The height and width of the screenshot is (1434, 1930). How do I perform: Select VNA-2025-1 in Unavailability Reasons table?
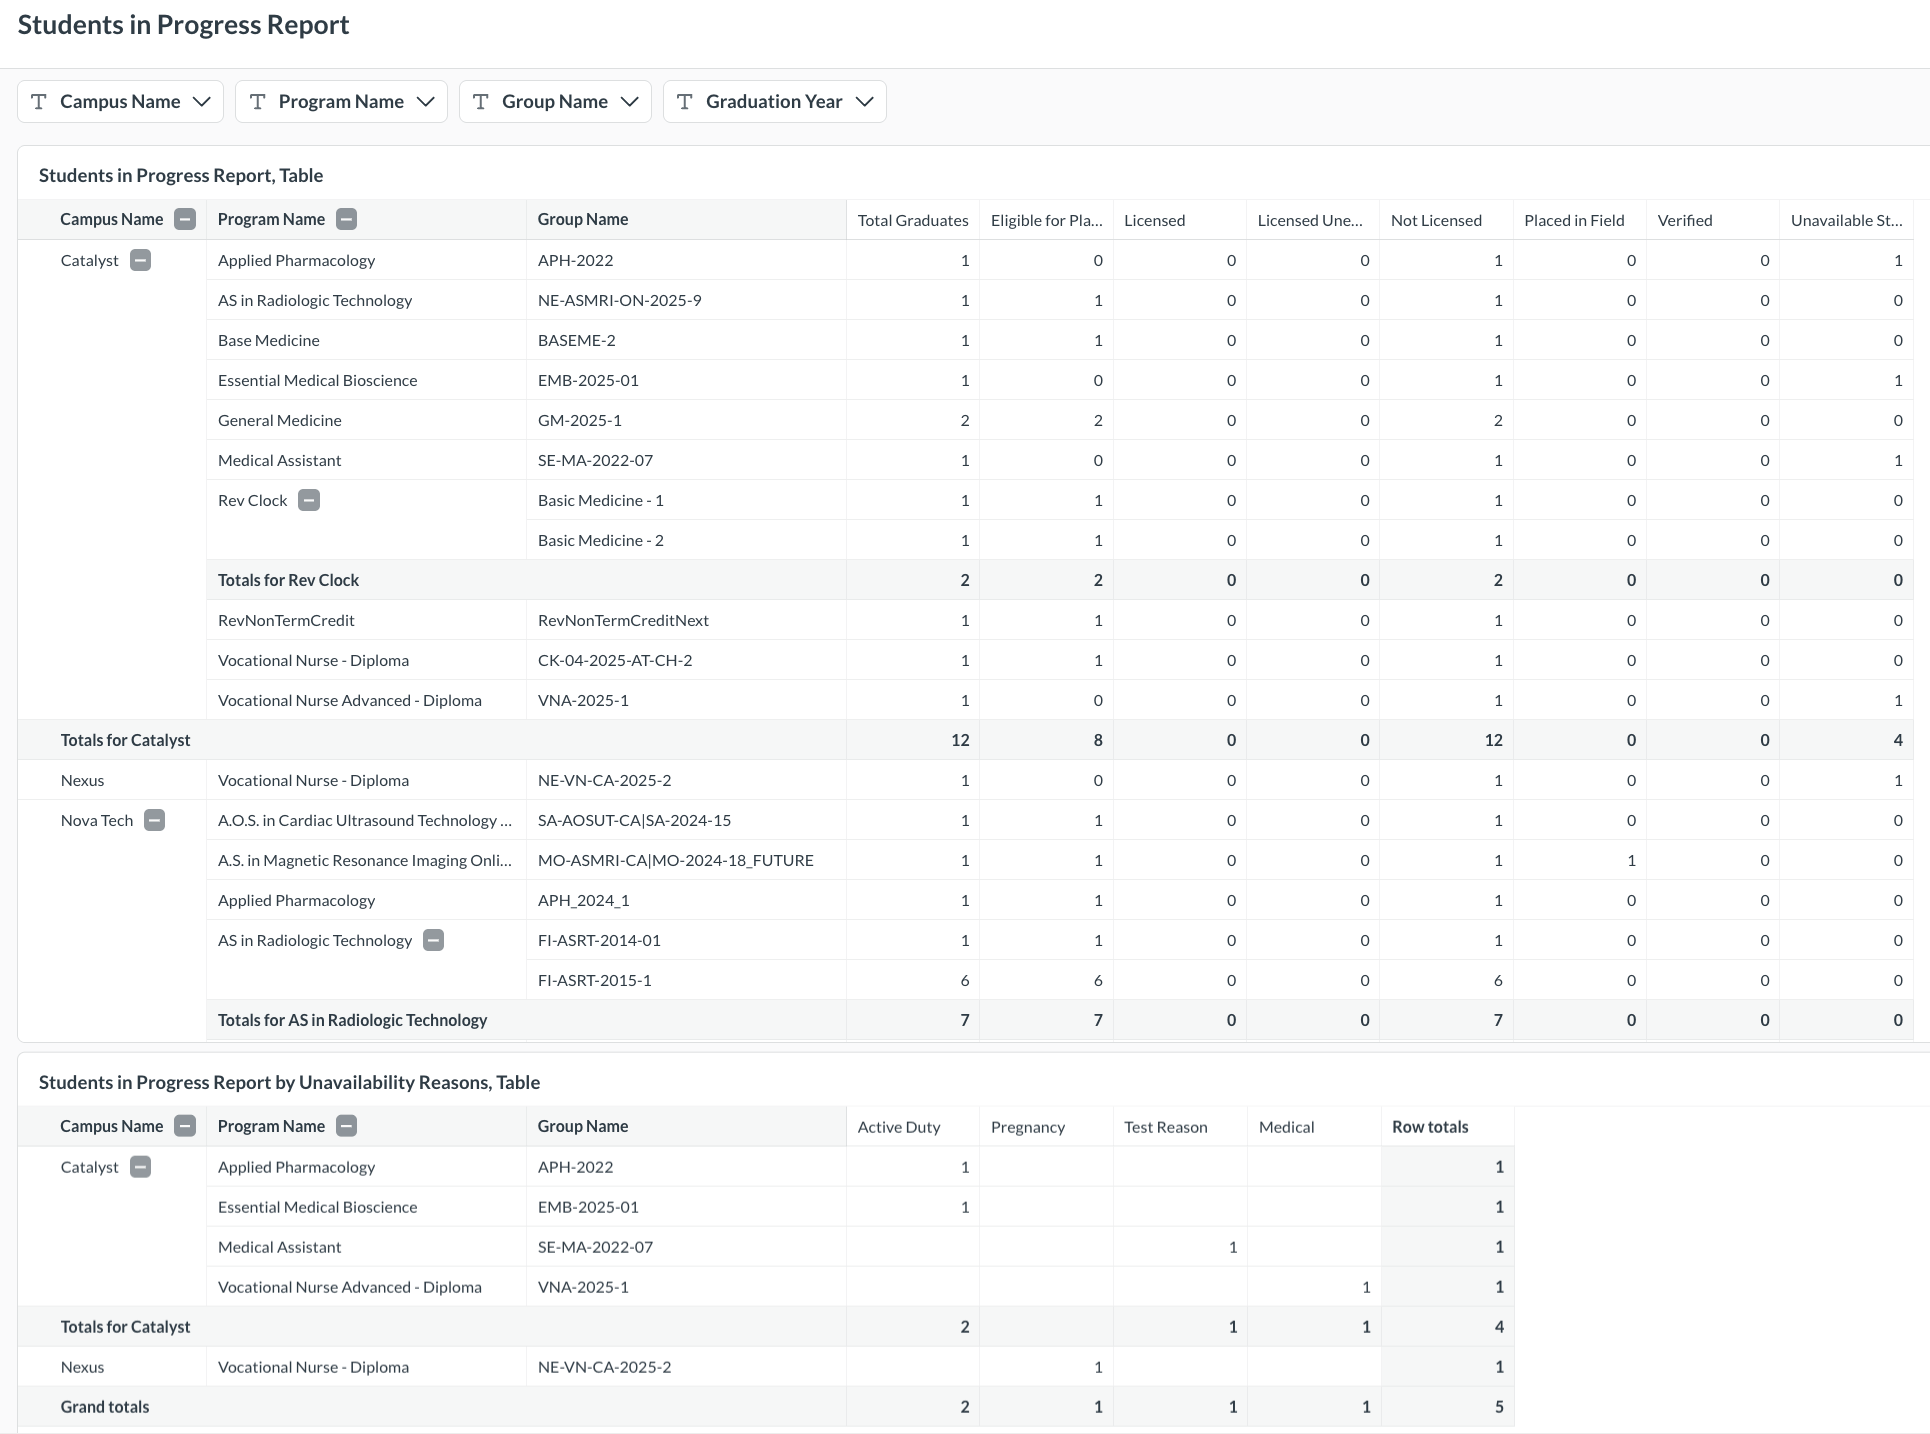[x=686, y=1287]
